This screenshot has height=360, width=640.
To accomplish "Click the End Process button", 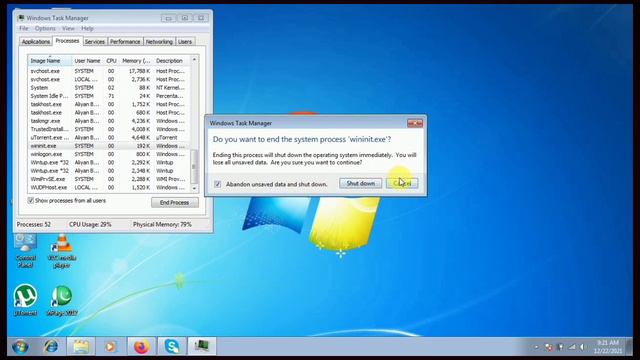I will pyautogui.click(x=175, y=202).
